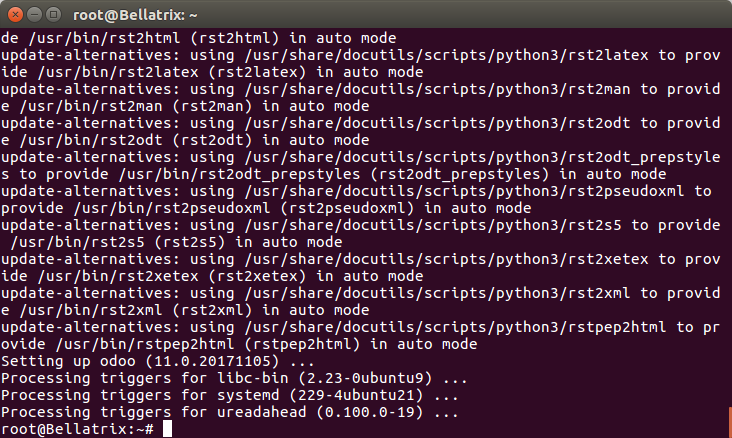Click the (rst2pseudoxml) text in output
The width and height of the screenshot is (732, 438).
click(347, 208)
